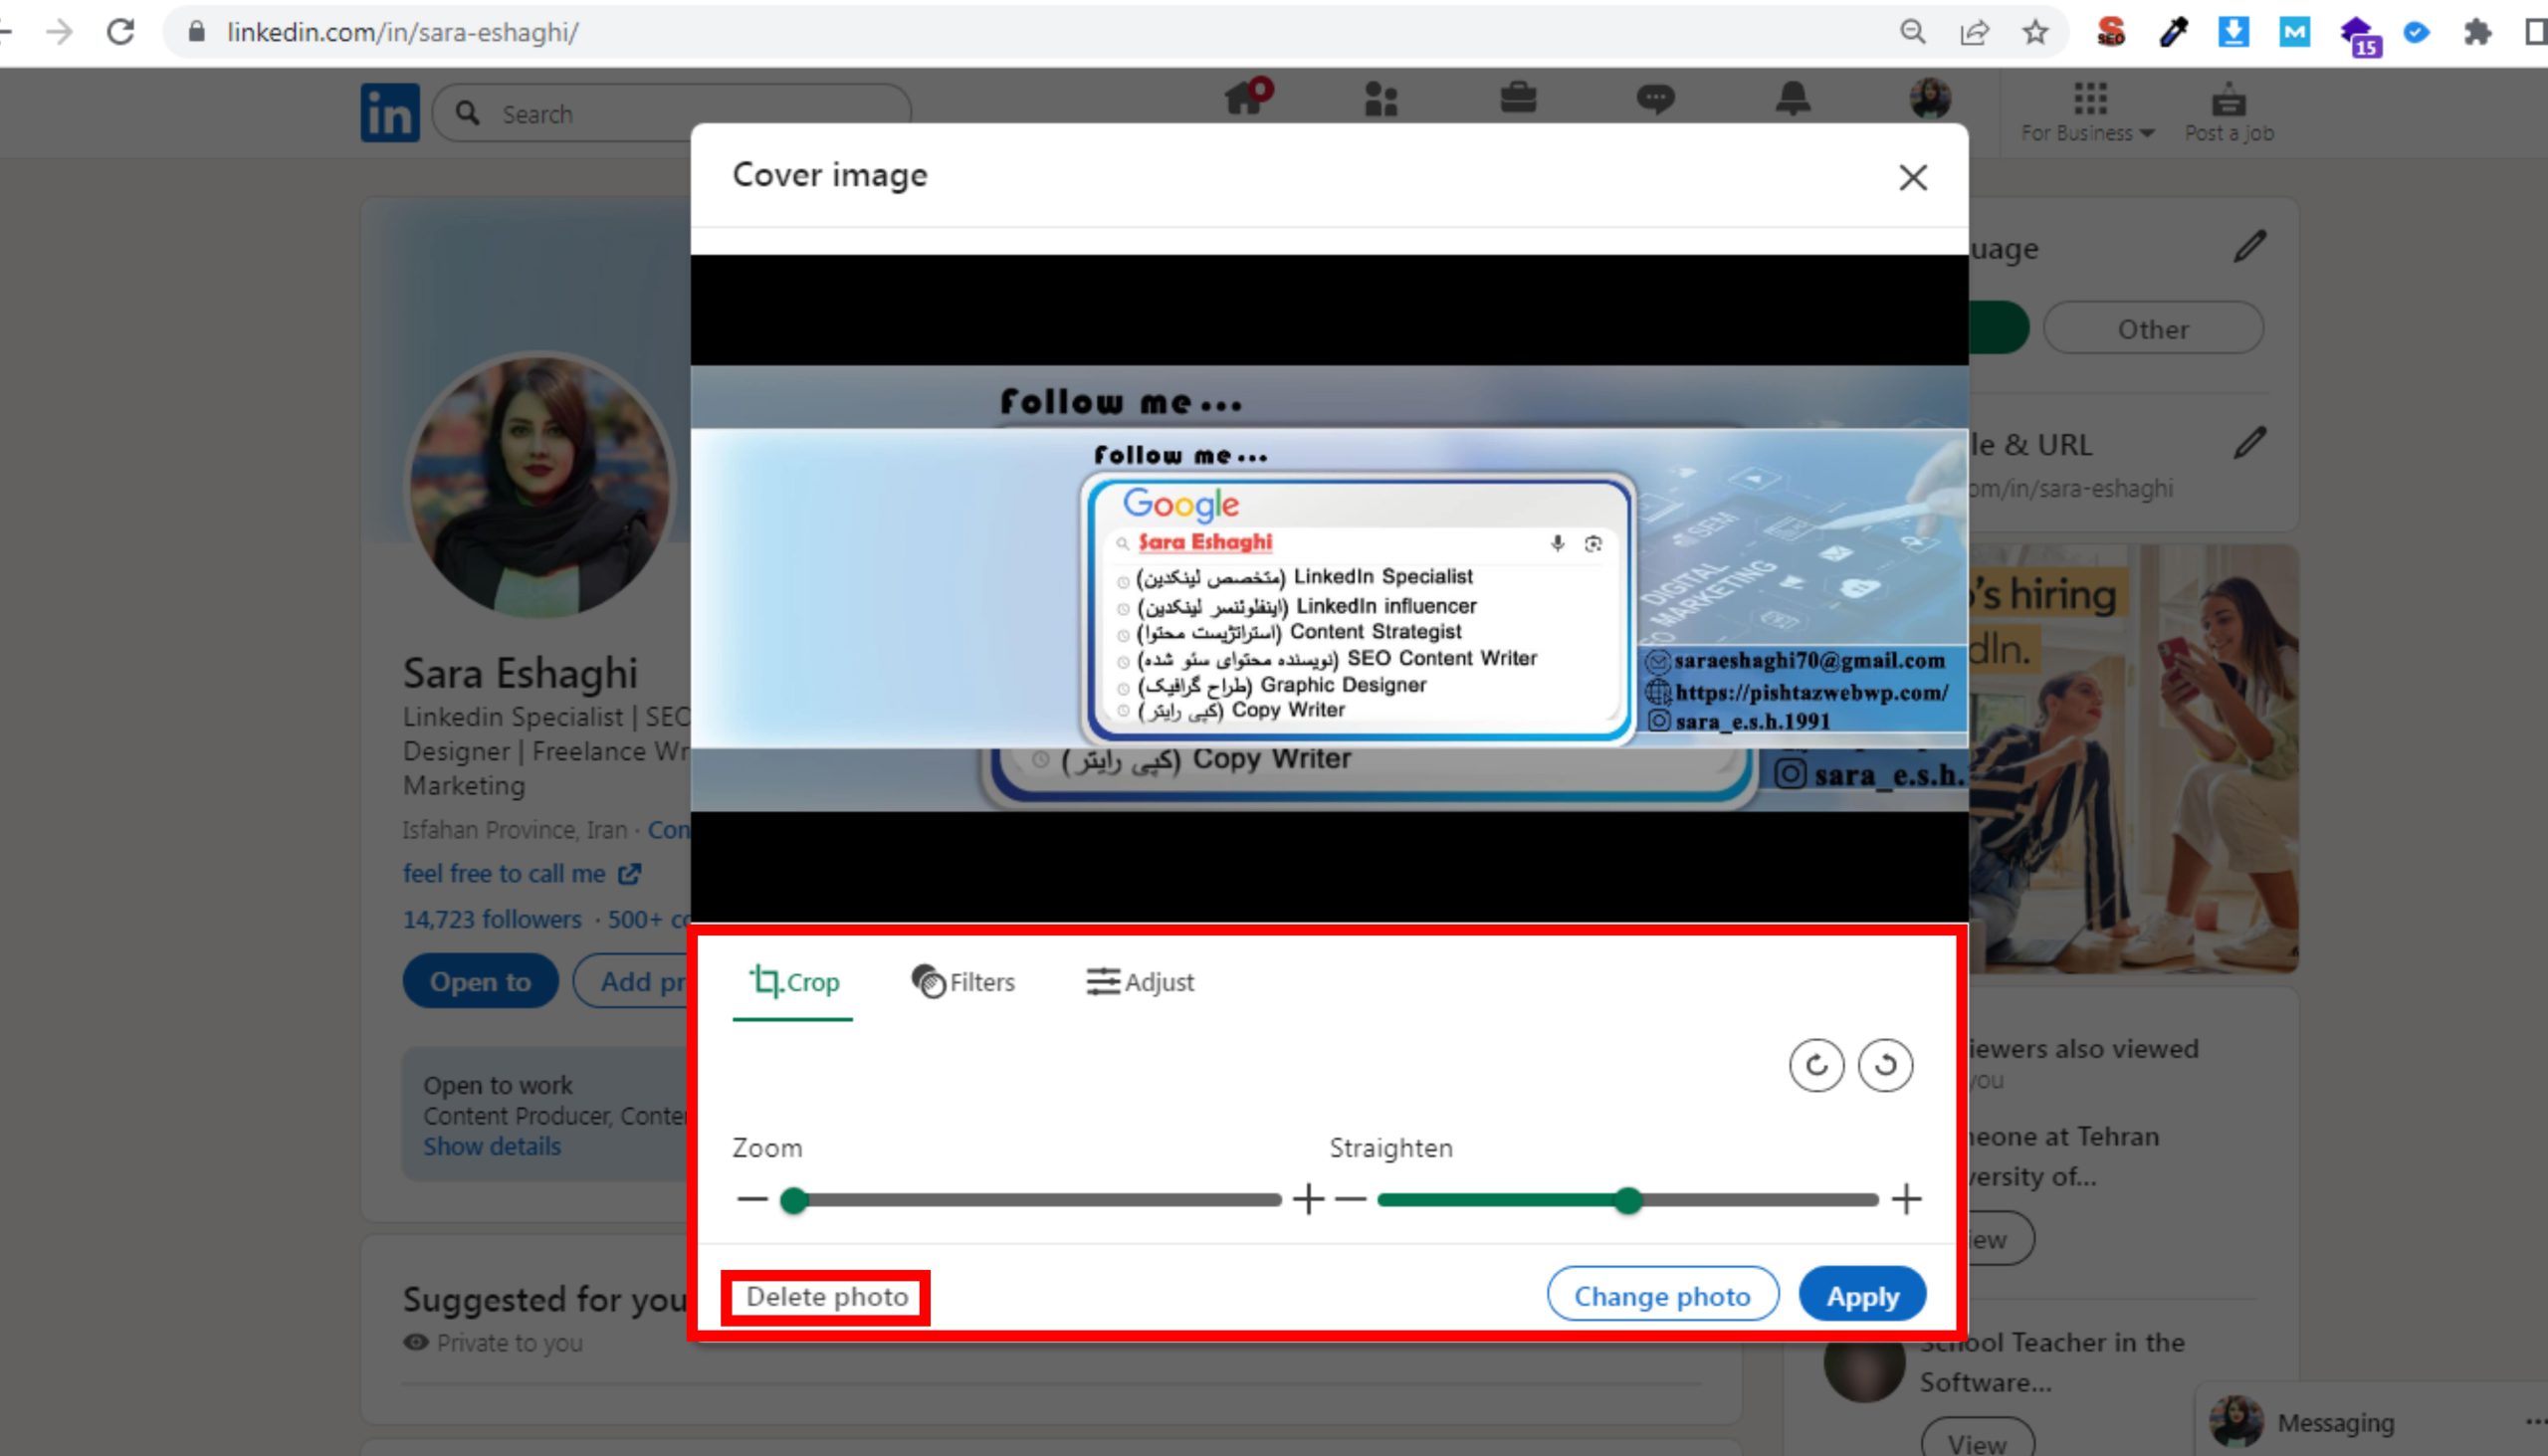Apply the cover image changes
This screenshot has width=2548, height=1456.
(x=1861, y=1294)
